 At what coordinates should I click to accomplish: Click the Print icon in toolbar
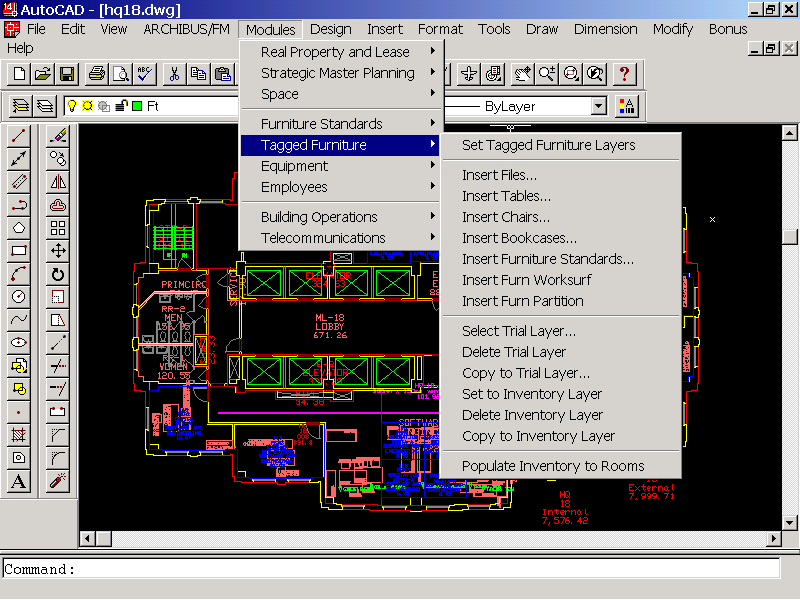point(96,74)
